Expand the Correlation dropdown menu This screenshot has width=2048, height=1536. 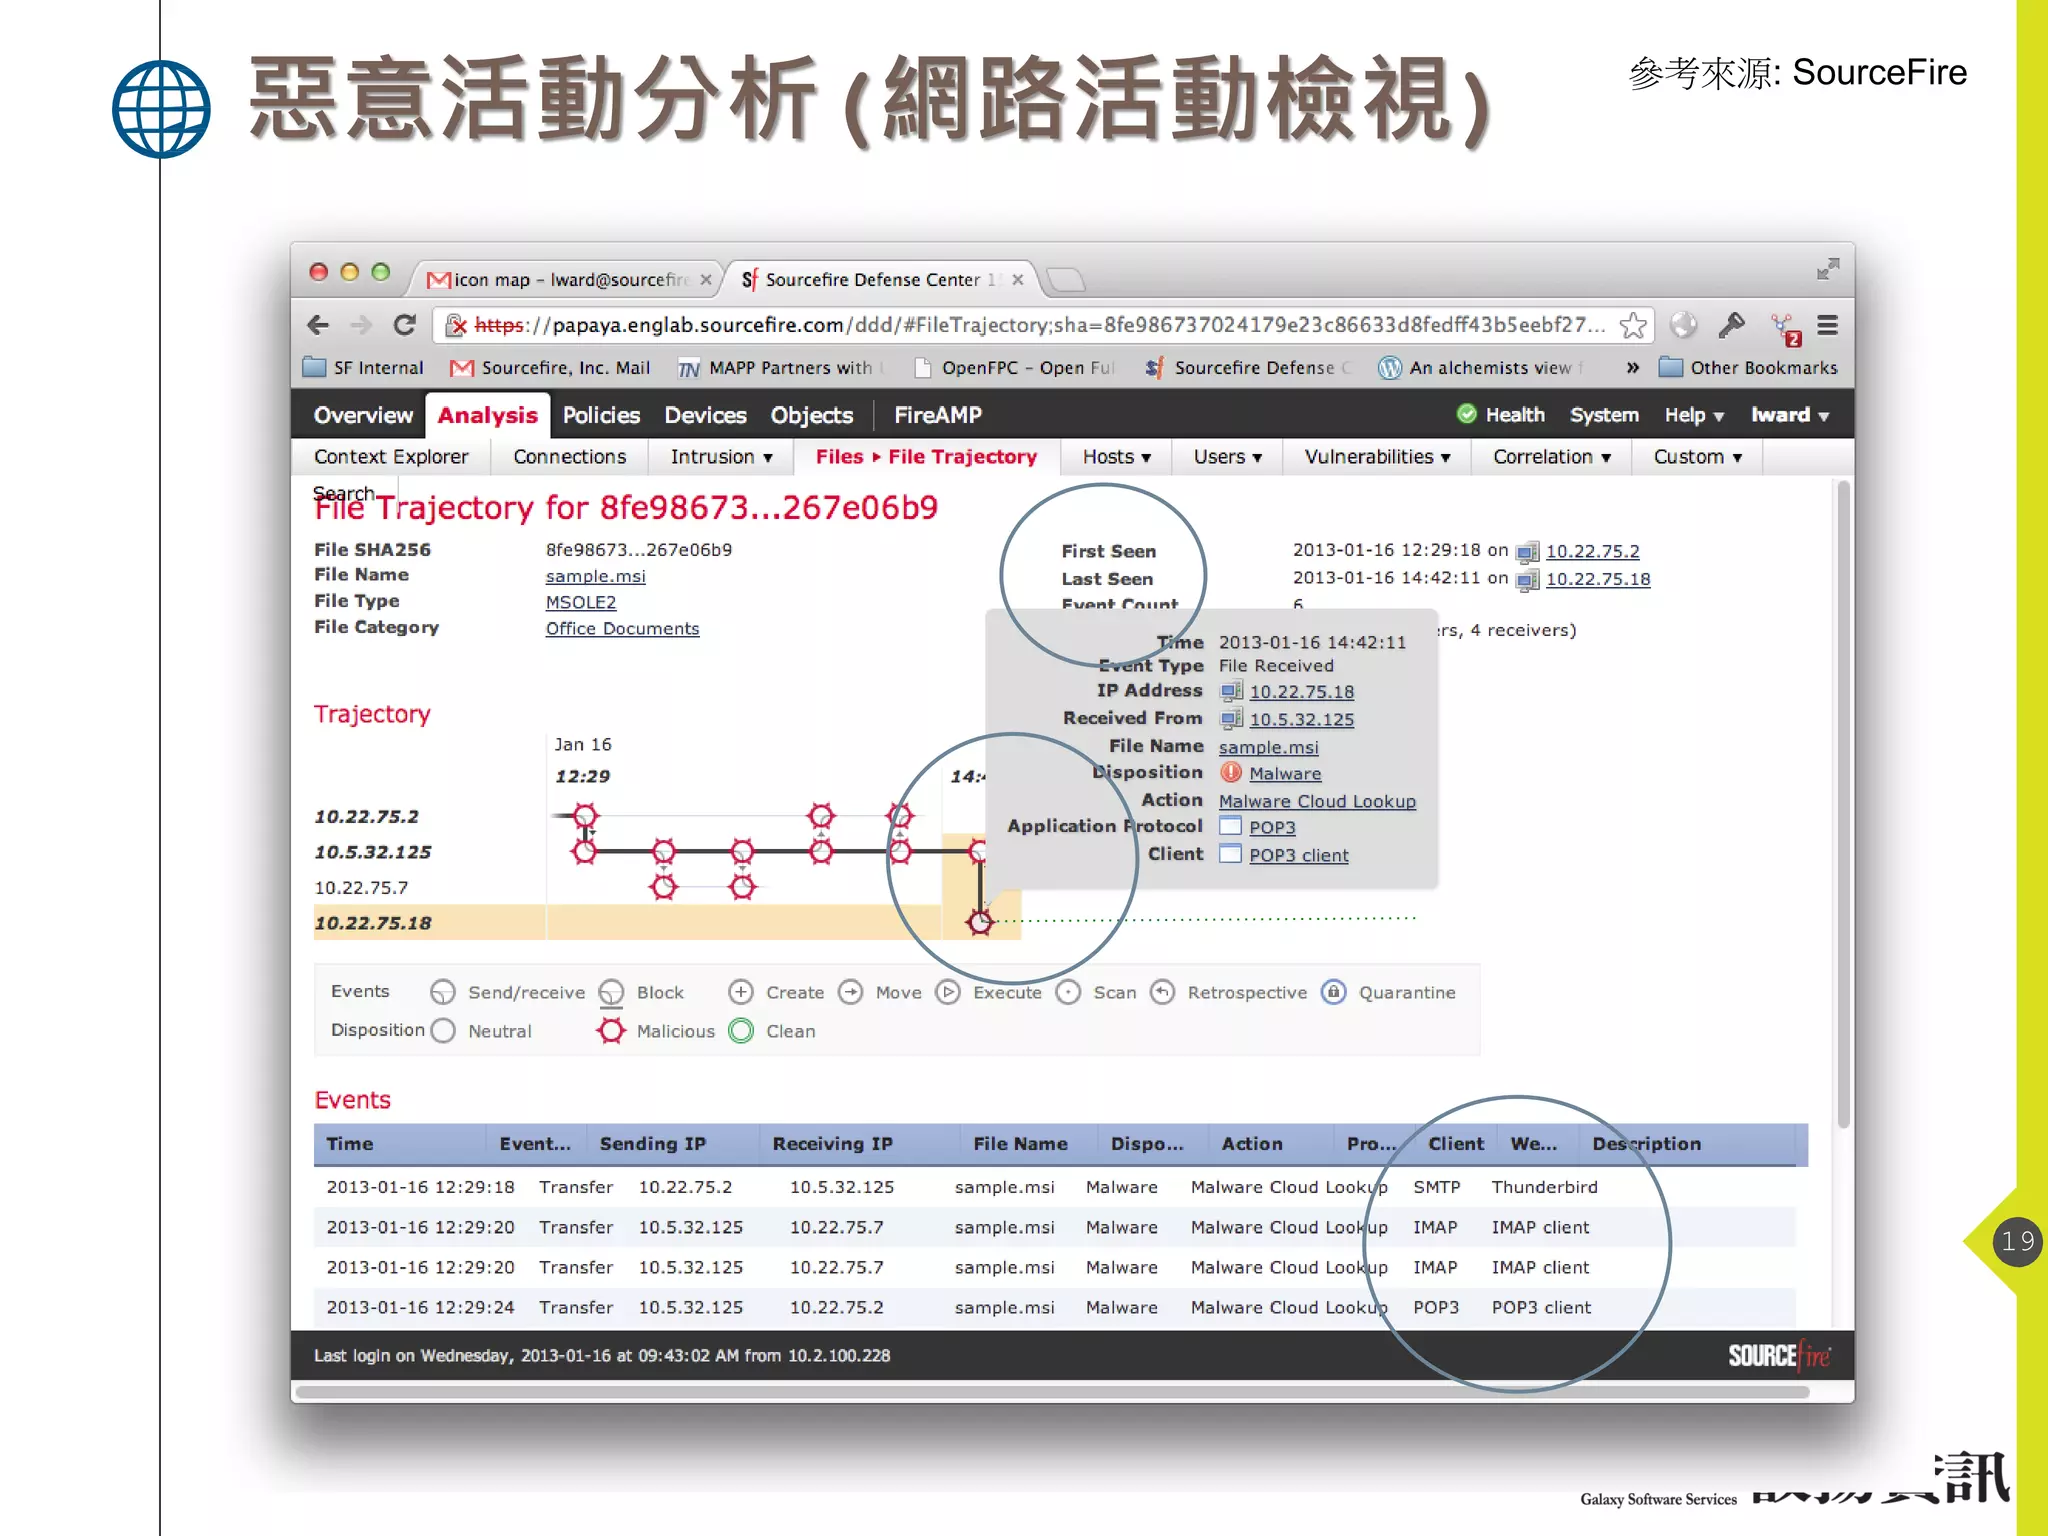(x=1552, y=457)
